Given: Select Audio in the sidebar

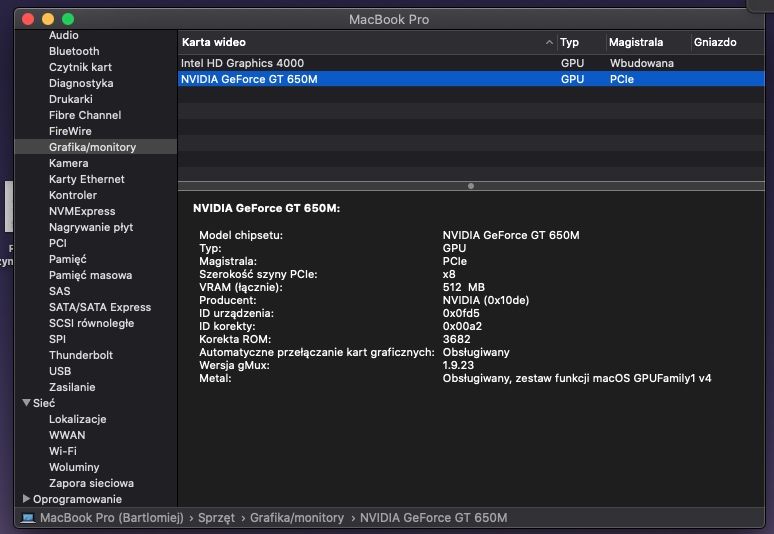Looking at the screenshot, I should tap(63, 35).
